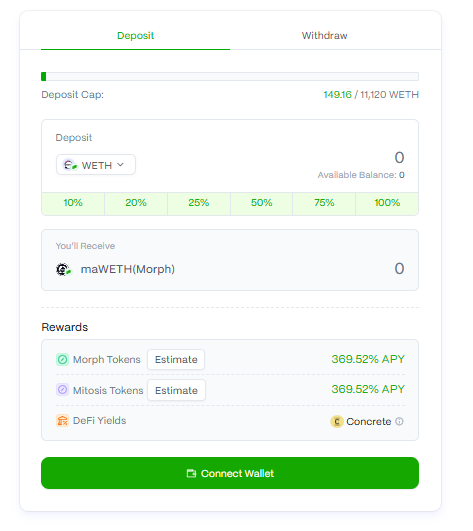Click the Connect Wallet button
The height and width of the screenshot is (531, 473).
(x=230, y=473)
